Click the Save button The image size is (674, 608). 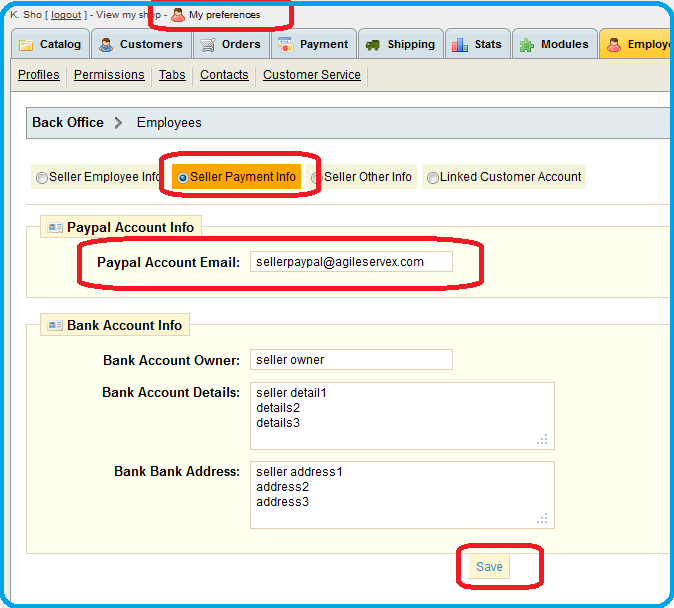pyautogui.click(x=489, y=567)
